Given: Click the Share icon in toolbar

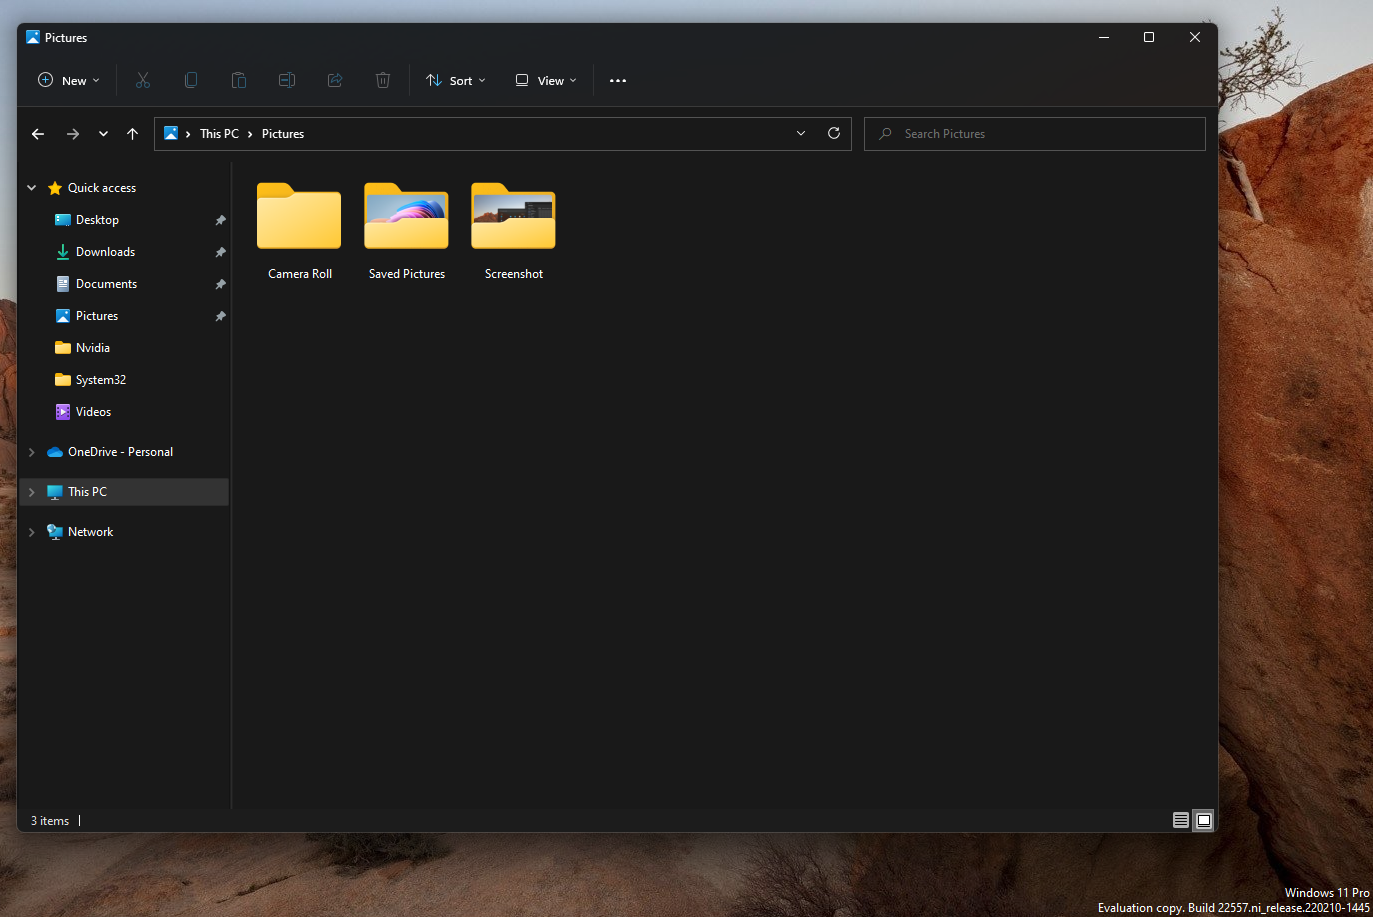Looking at the screenshot, I should point(335,80).
